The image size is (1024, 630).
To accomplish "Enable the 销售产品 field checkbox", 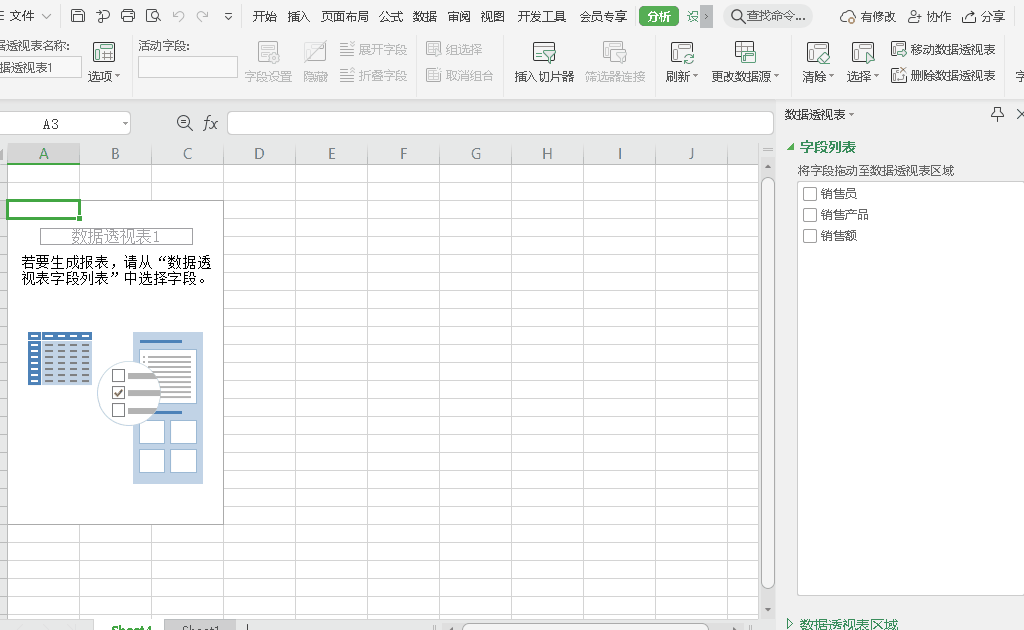I will [x=810, y=215].
